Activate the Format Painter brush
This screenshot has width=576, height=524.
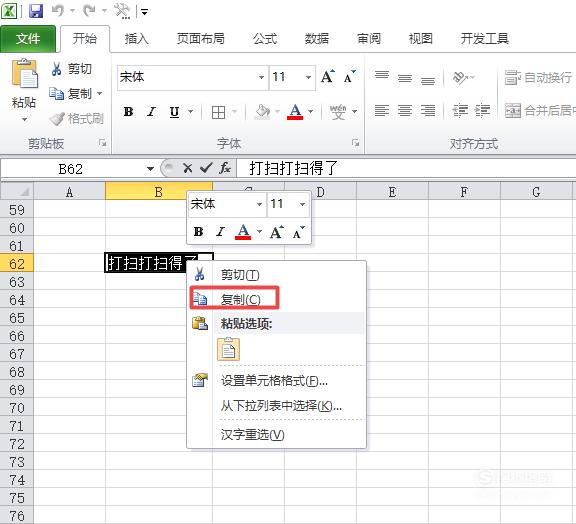(76, 118)
